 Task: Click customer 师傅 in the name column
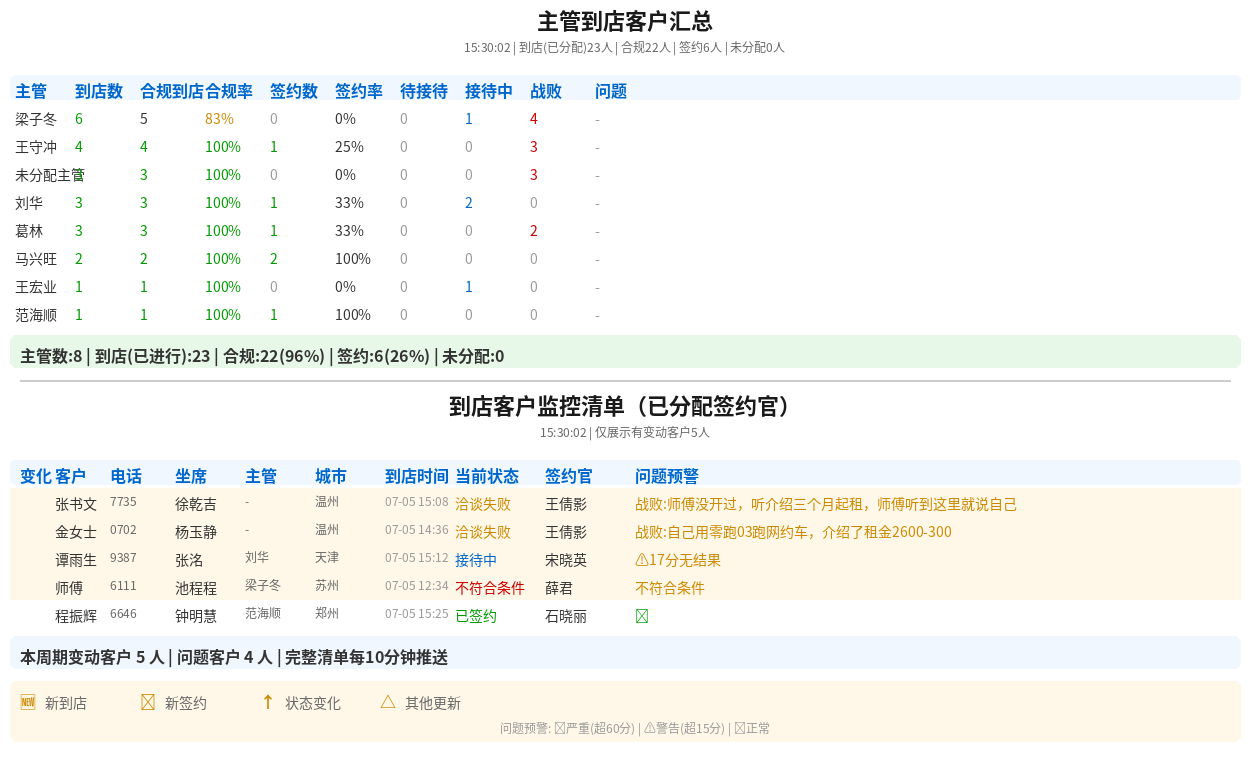click(x=69, y=588)
